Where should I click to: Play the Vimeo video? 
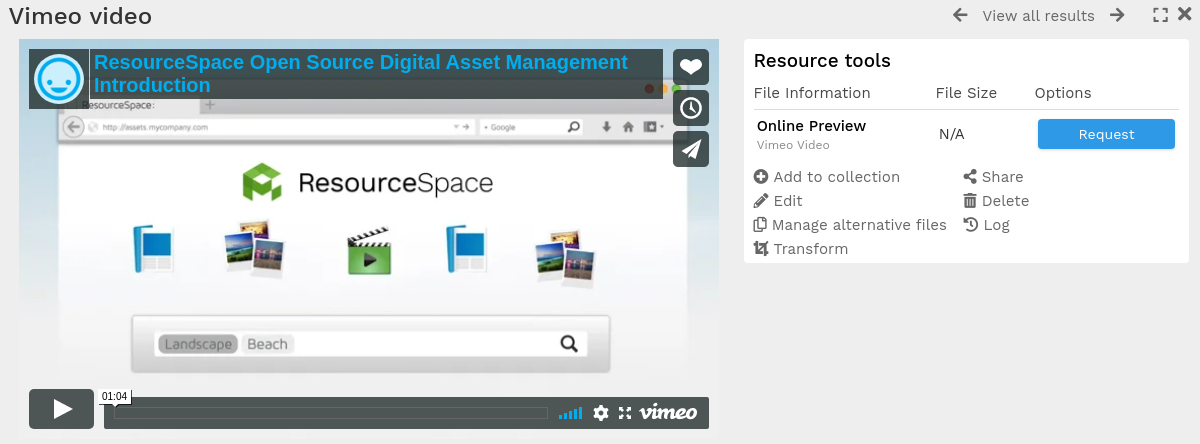coord(61,409)
